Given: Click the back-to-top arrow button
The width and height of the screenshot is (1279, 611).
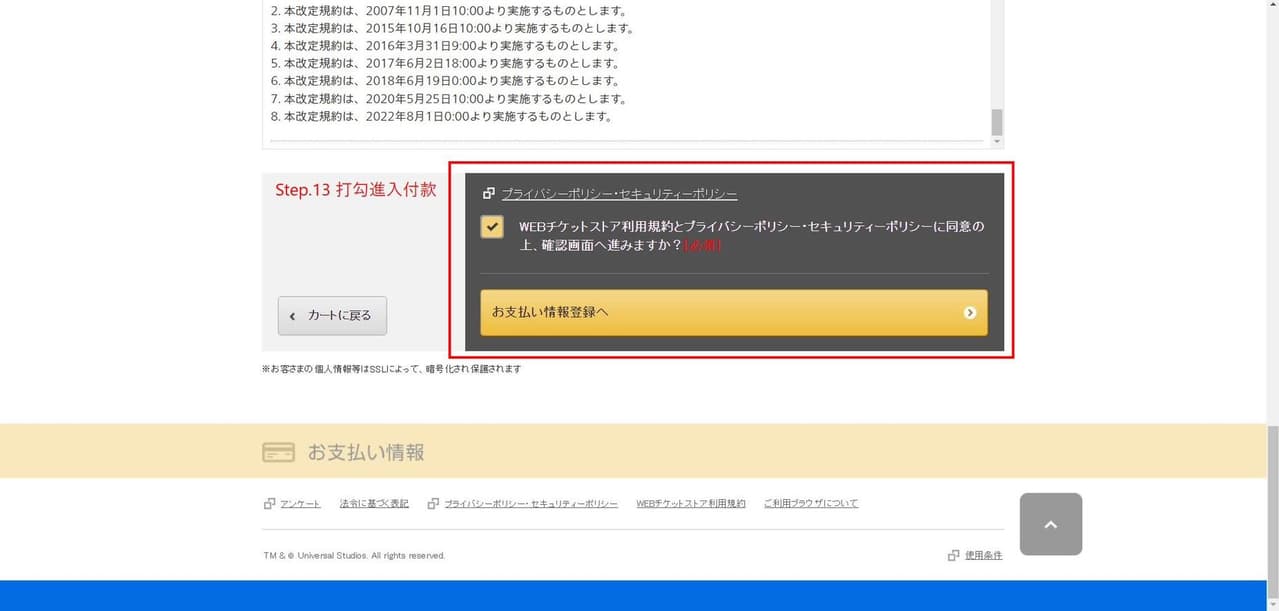Looking at the screenshot, I should tap(1051, 524).
